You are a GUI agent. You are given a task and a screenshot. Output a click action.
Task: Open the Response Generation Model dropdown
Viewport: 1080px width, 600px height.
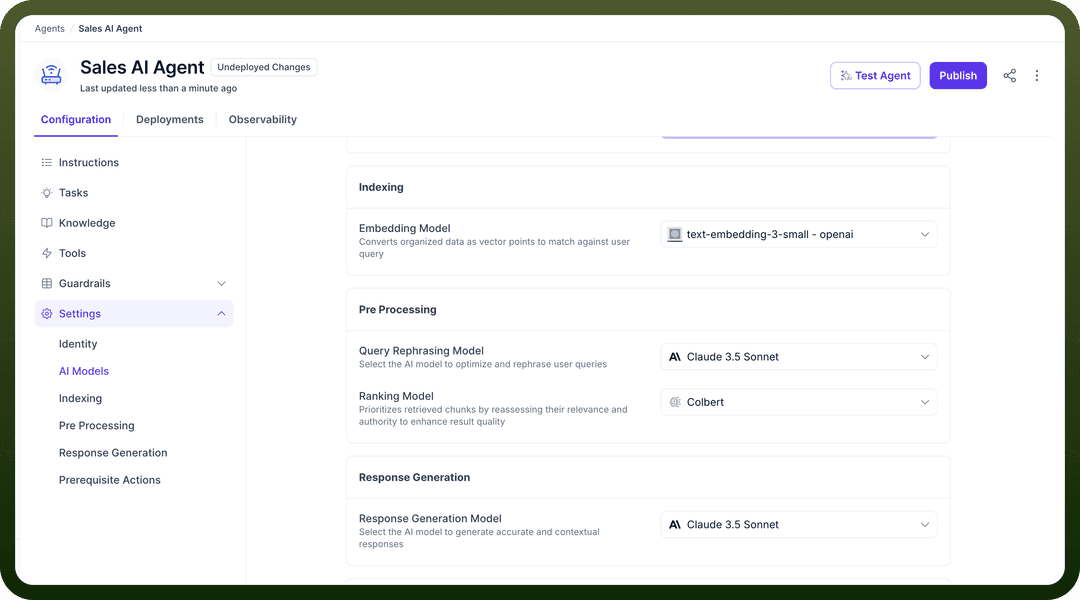click(x=799, y=525)
